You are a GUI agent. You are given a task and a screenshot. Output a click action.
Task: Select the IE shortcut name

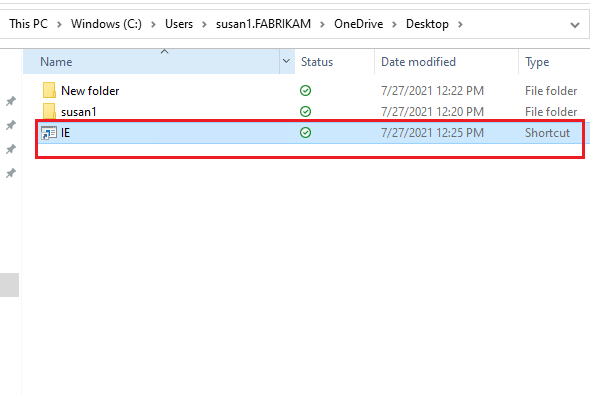point(65,133)
